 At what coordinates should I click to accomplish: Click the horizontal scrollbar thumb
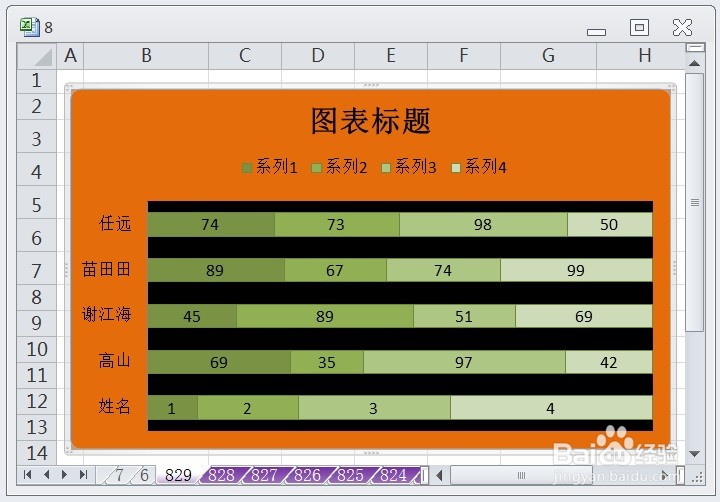tap(521, 475)
